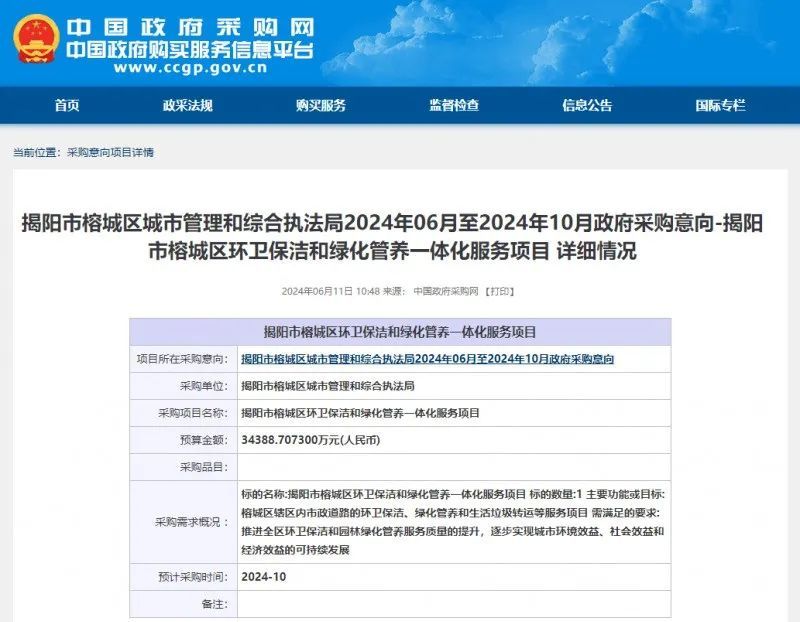
Task: Click the 当前位置 breadcrumb label
Action: [37, 153]
